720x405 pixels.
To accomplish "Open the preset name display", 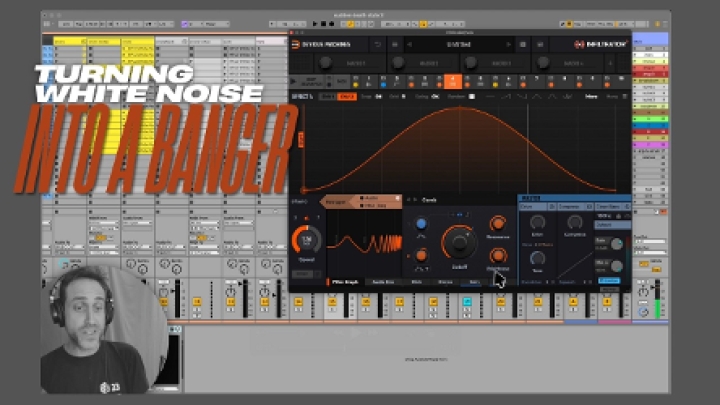I will point(459,45).
